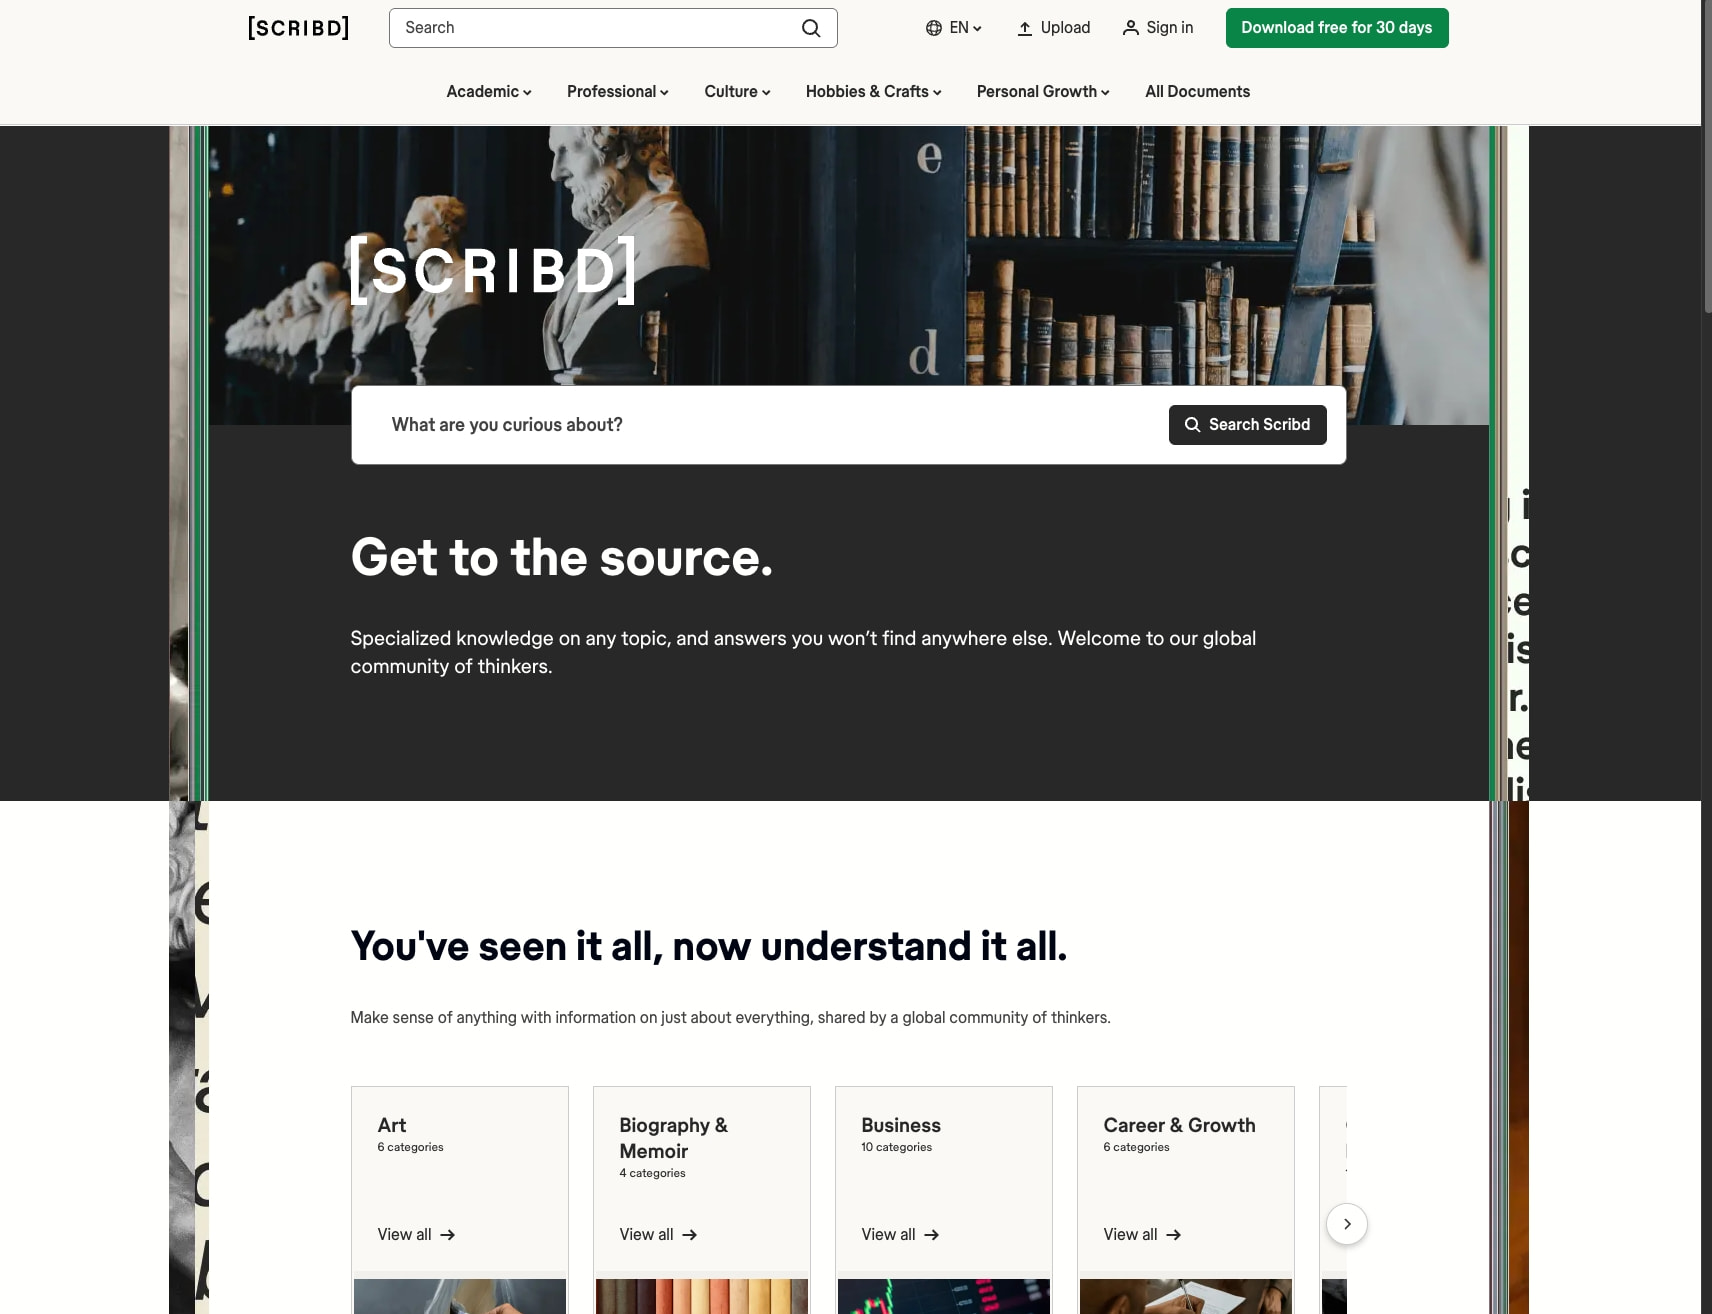Click the upload arrow icon

pyautogui.click(x=1024, y=28)
